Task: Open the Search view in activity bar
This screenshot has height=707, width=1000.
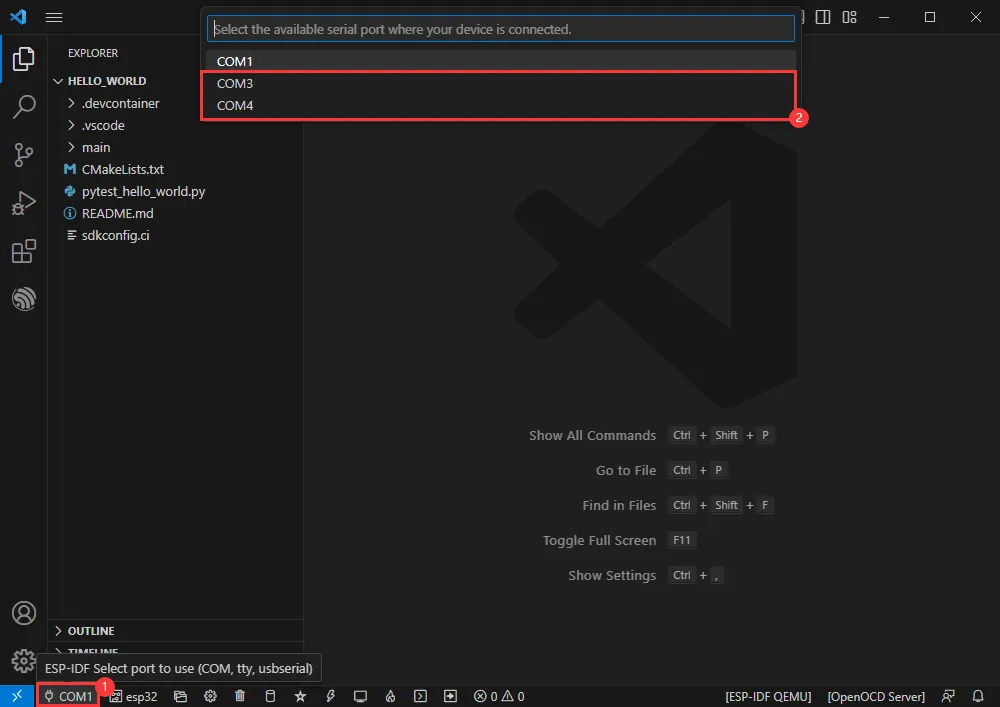Action: pyautogui.click(x=24, y=106)
